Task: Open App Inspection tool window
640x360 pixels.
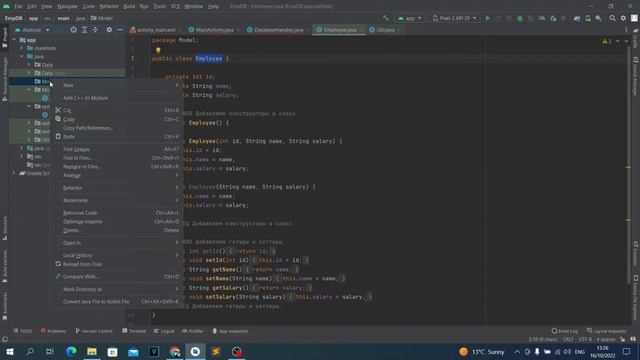Action: pyautogui.click(x=230, y=331)
